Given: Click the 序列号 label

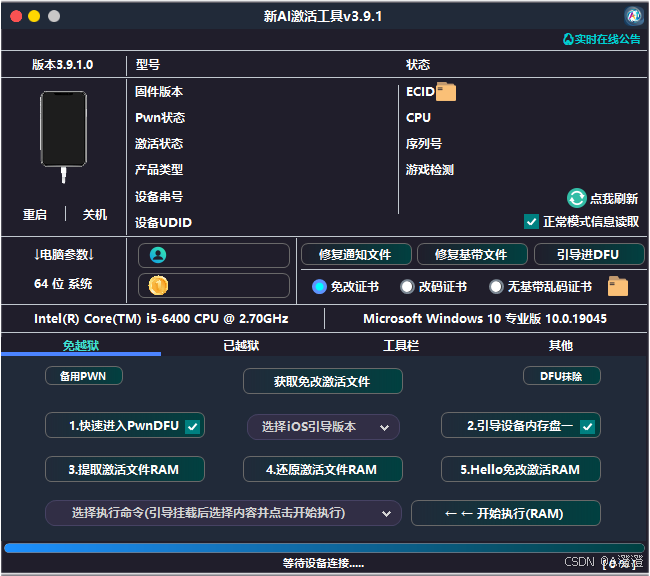Looking at the screenshot, I should pyautogui.click(x=424, y=143).
